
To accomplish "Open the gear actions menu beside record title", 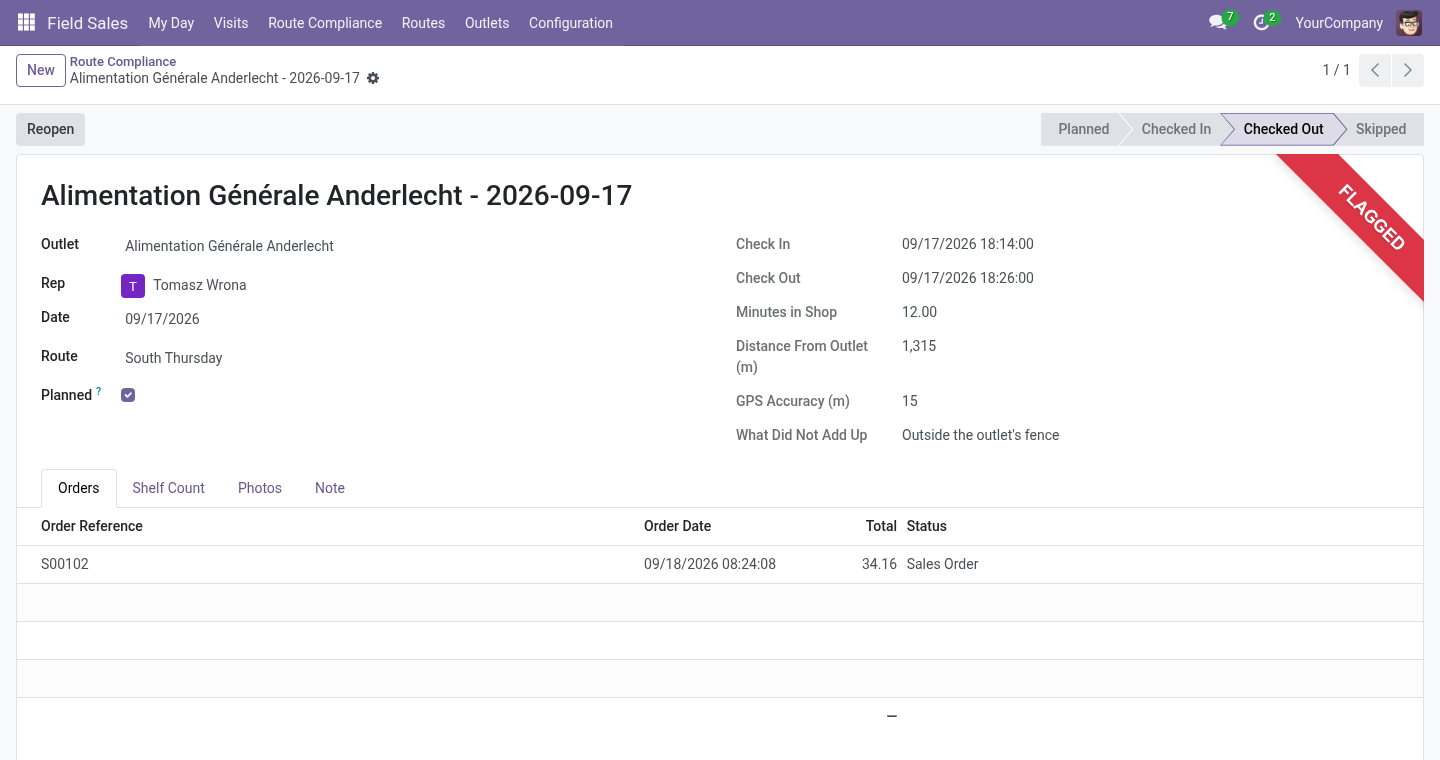I will tap(373, 78).
